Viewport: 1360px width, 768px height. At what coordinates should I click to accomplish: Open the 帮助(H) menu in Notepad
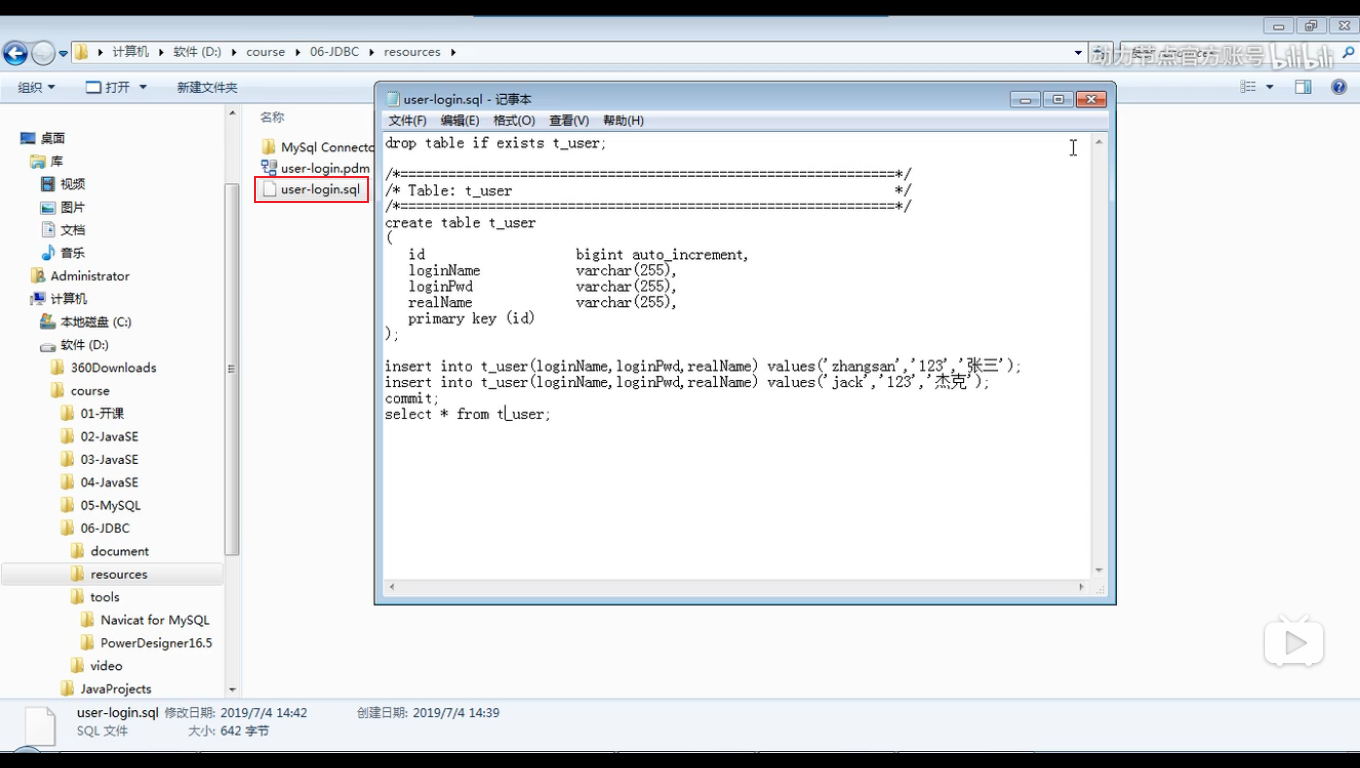click(x=623, y=120)
